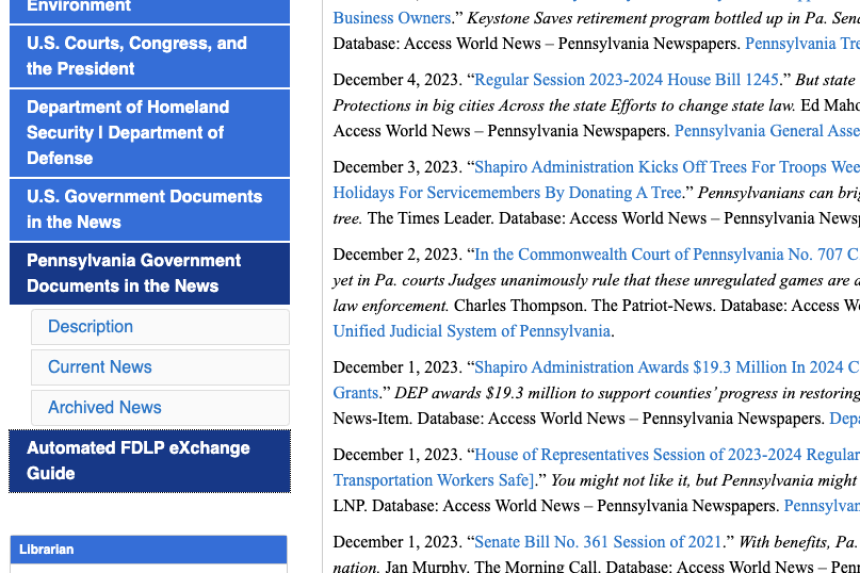Screen dimensions: 860x573
Task: Click The Morning Call source text
Action: click(535, 566)
